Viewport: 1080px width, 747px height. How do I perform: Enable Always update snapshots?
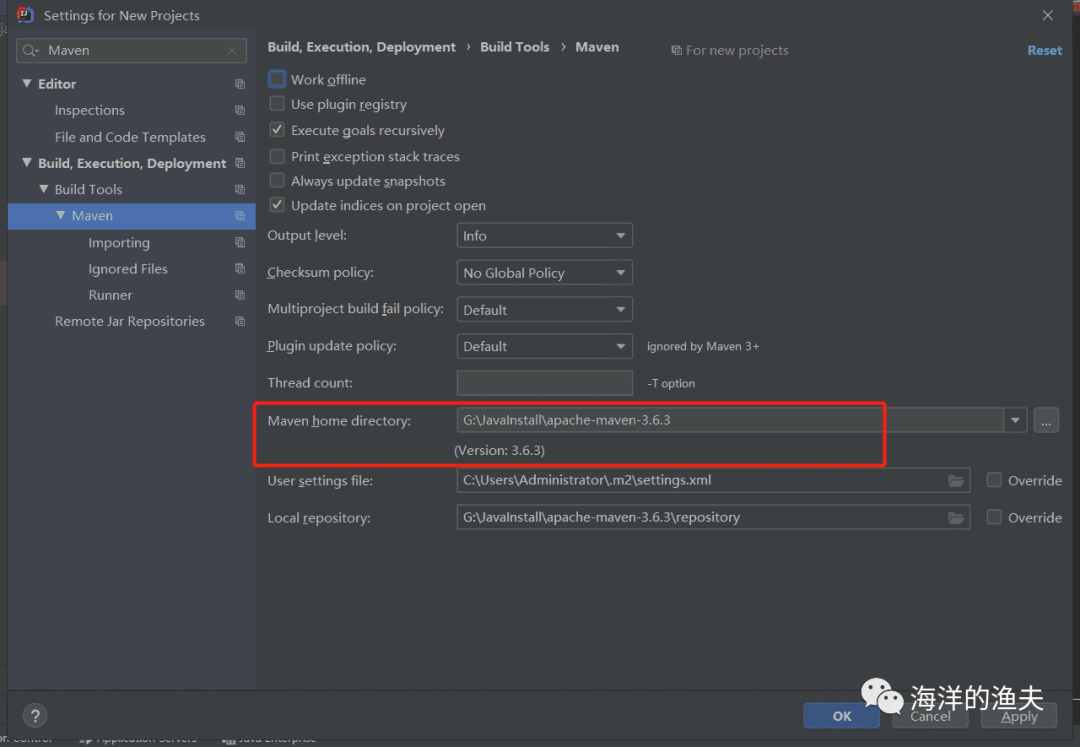277,180
